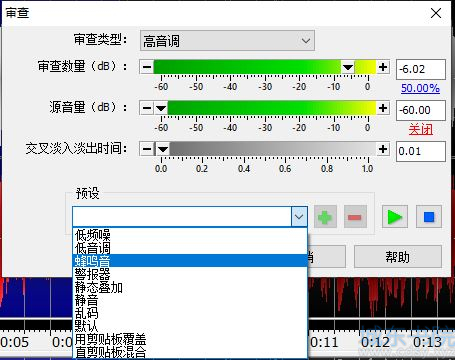Select the 警报器 preset

[190, 274]
